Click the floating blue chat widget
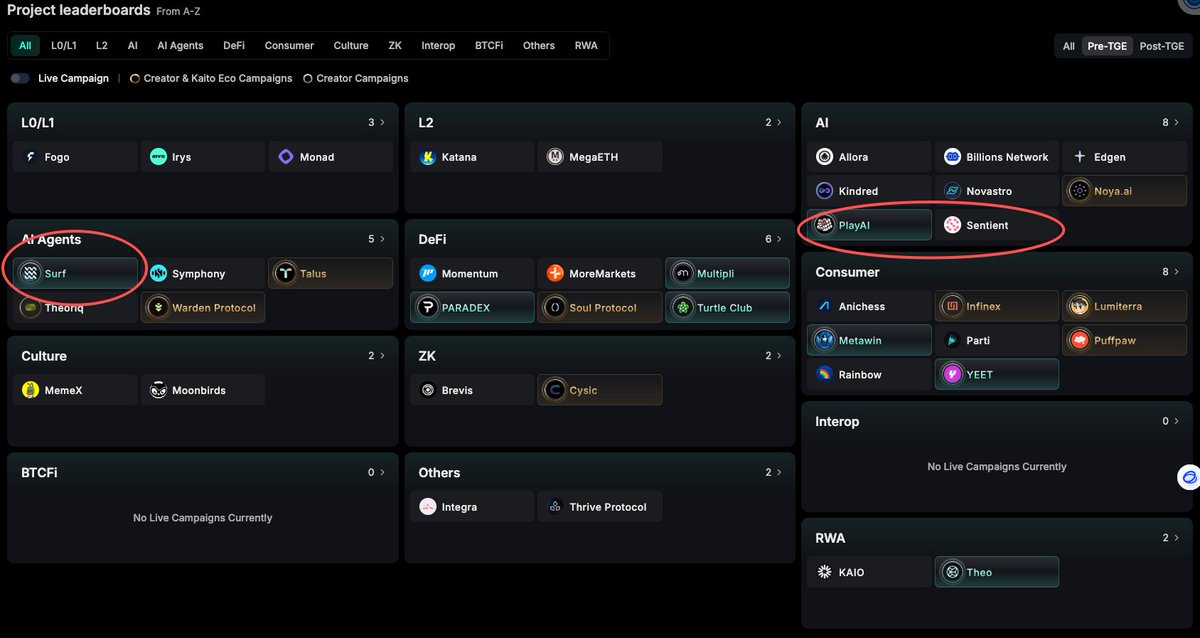Screen dimensions: 1200x638 coord(1189,479)
